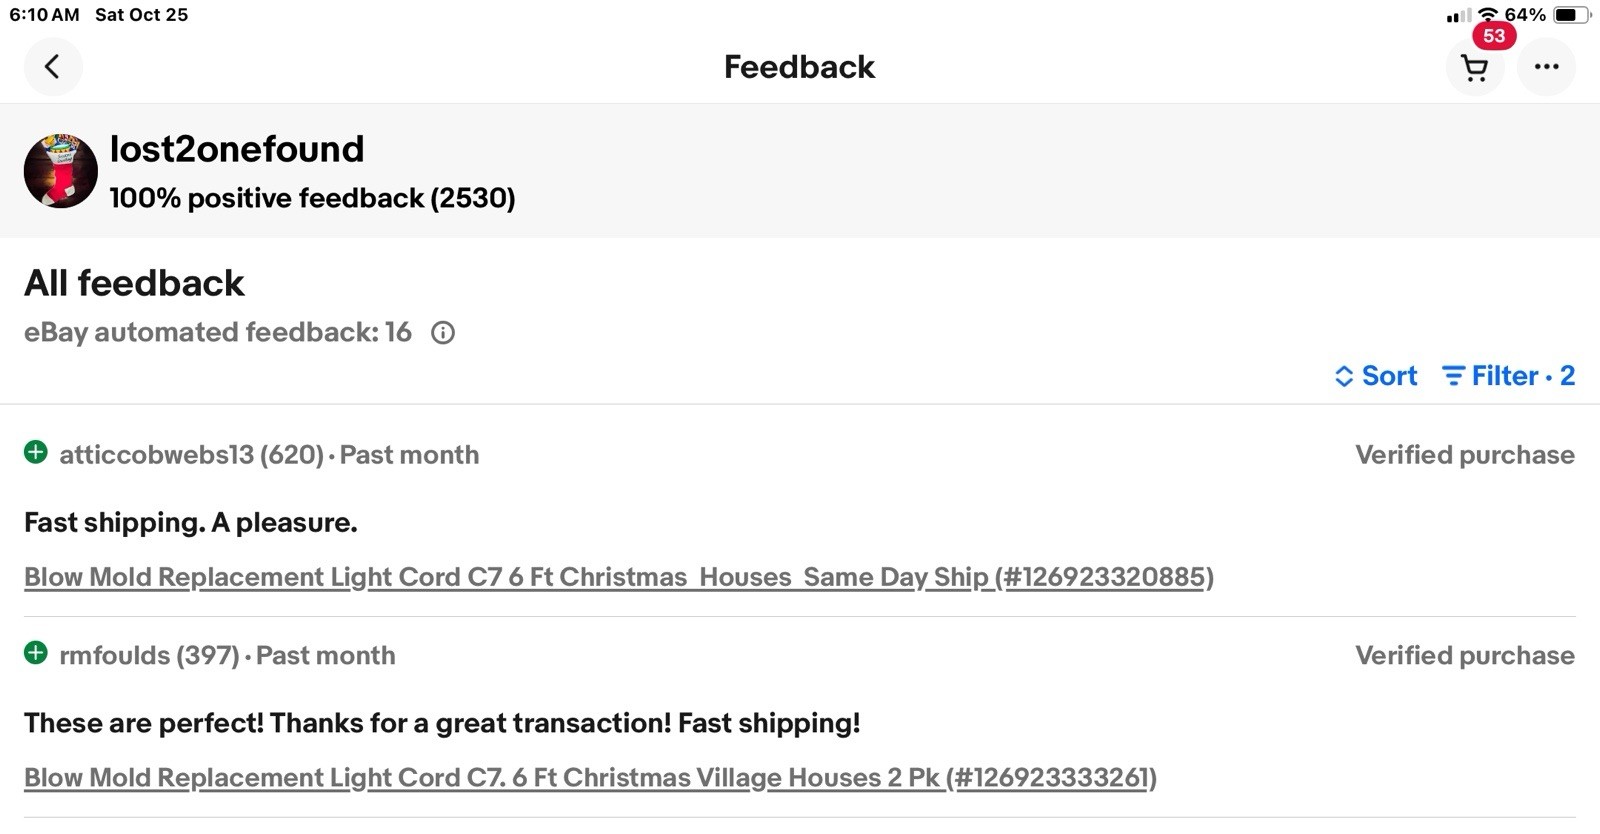Tap the Wi-Fi icon in the status bar
Screen dimensions: 1600x834
pyautogui.click(x=1488, y=15)
